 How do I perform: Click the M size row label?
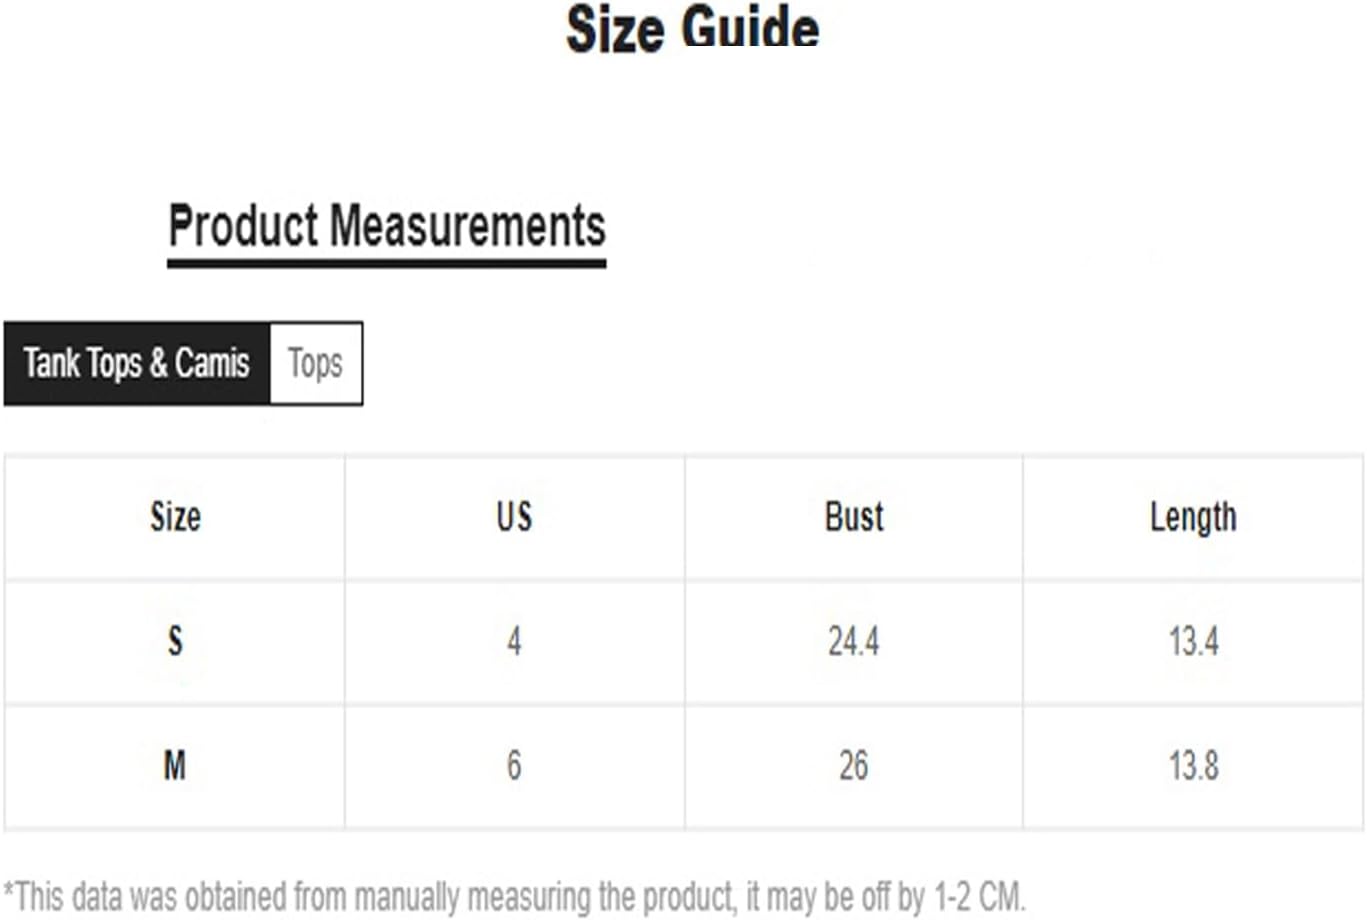click(x=175, y=766)
